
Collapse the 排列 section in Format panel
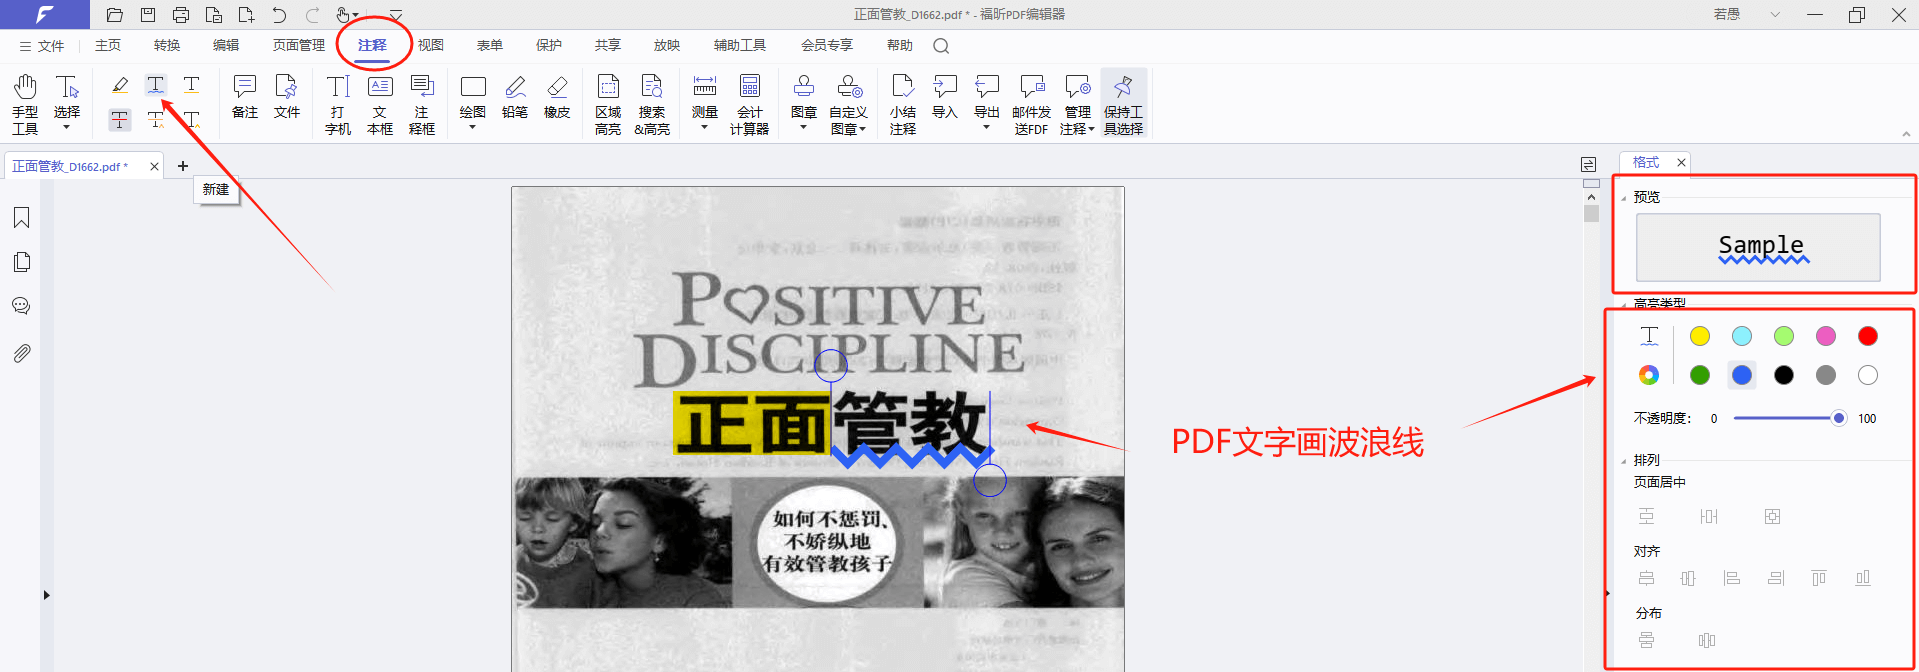1623,461
